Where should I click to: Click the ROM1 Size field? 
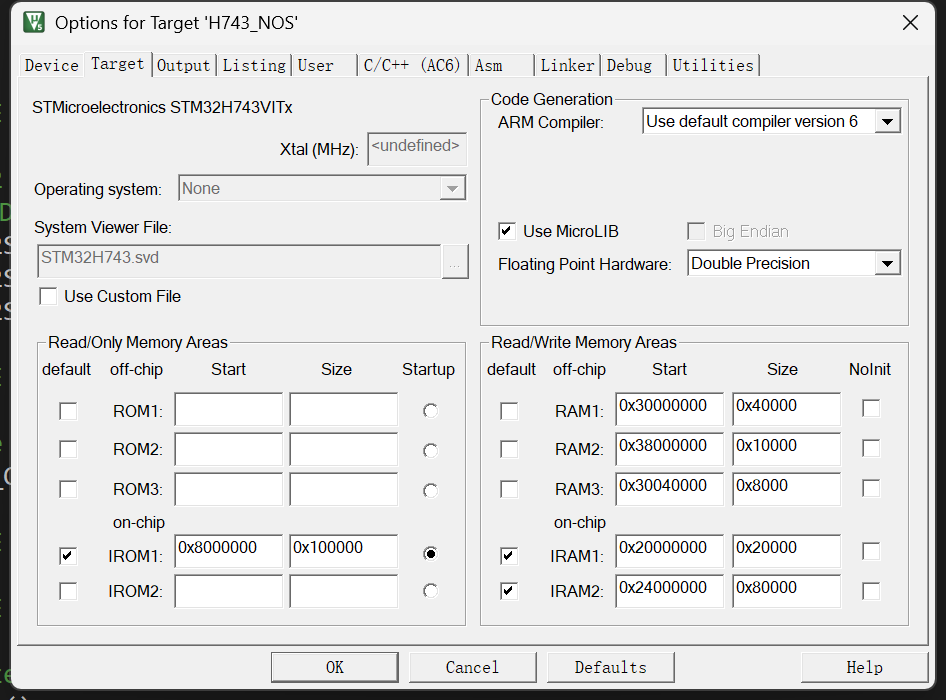pyautogui.click(x=344, y=409)
